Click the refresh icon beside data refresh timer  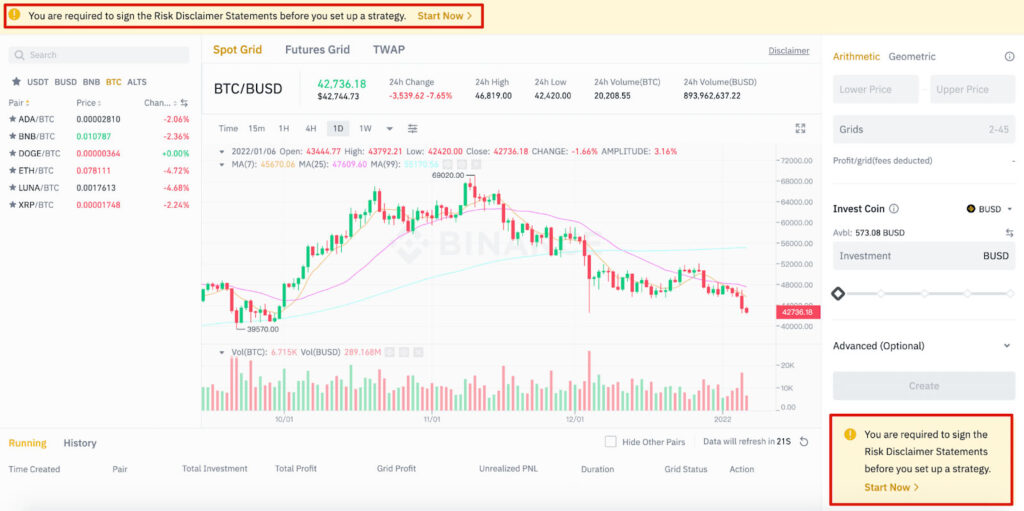(804, 442)
